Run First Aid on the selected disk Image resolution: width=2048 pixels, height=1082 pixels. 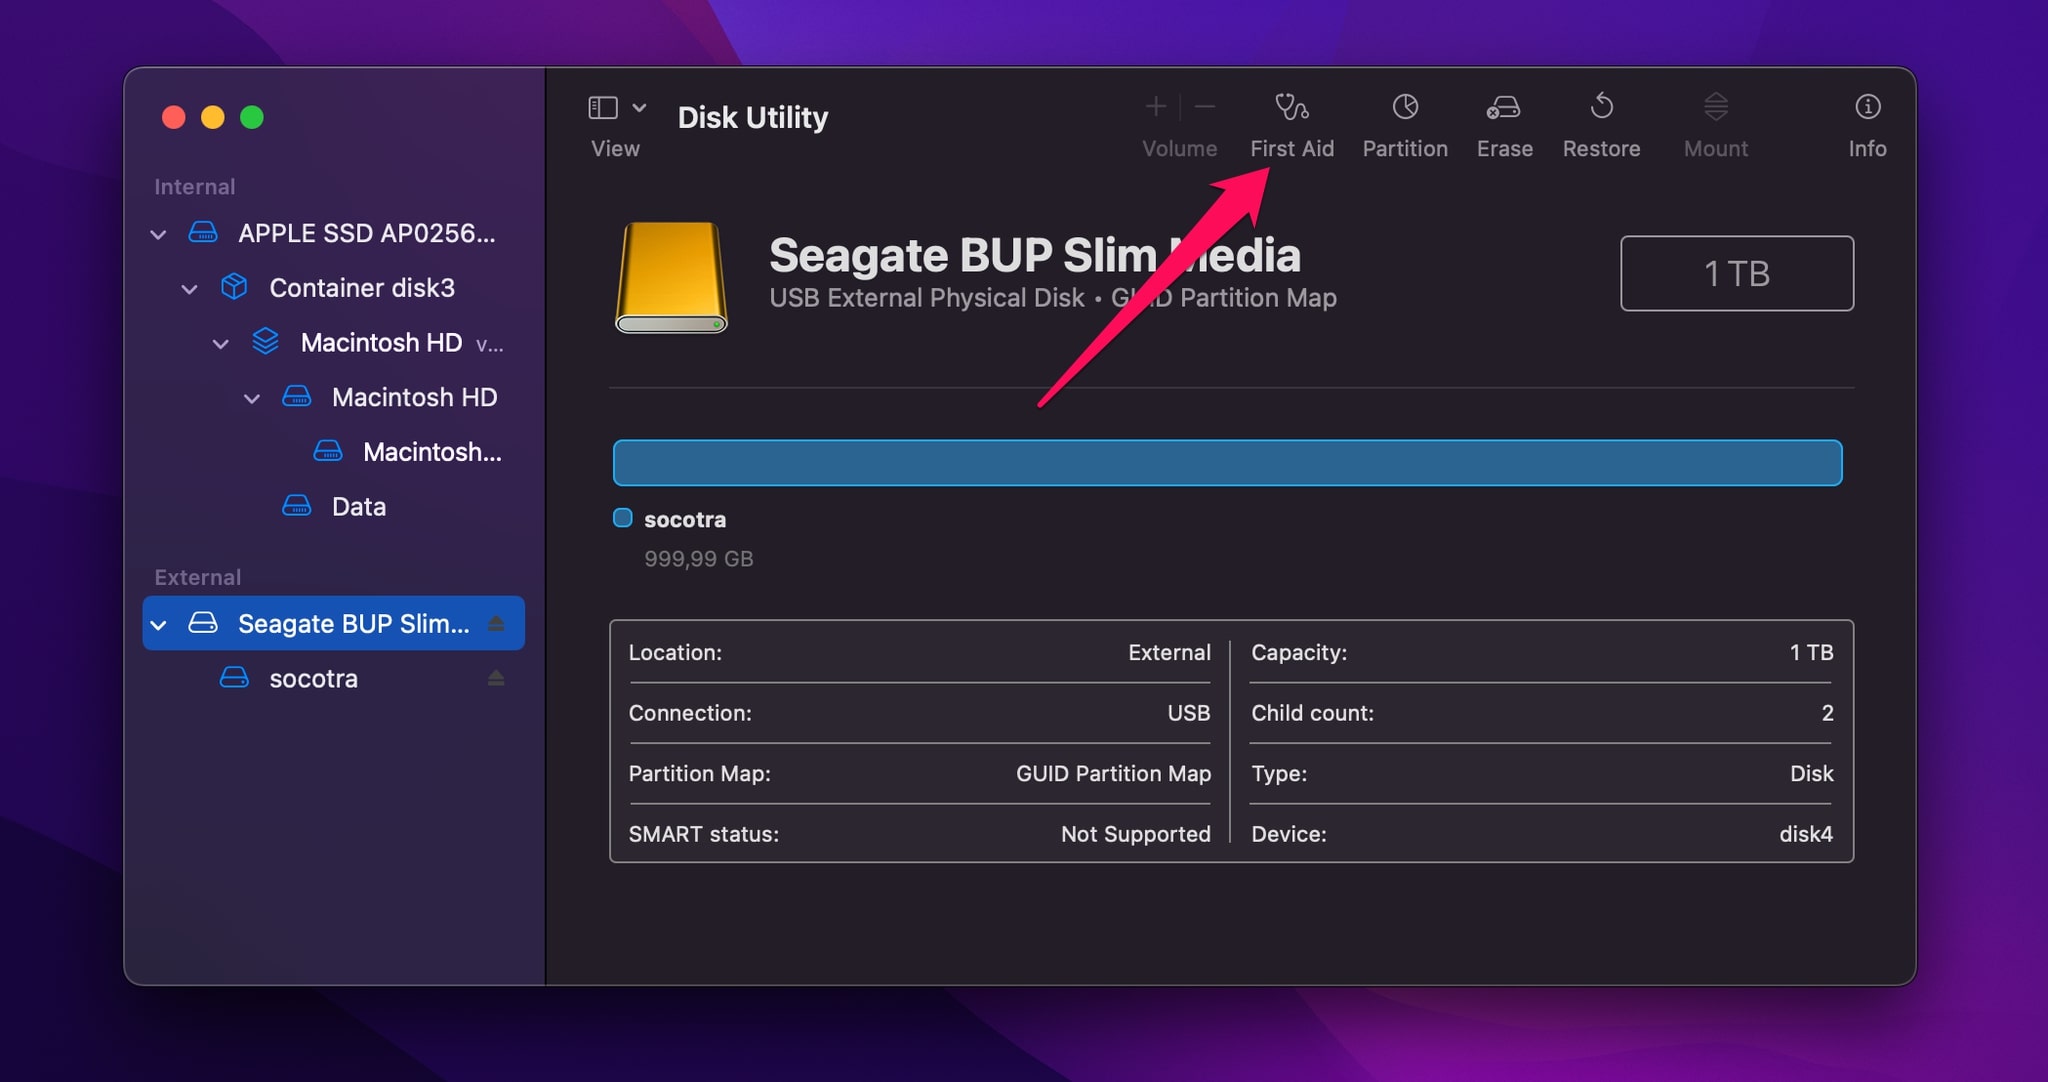click(1292, 120)
